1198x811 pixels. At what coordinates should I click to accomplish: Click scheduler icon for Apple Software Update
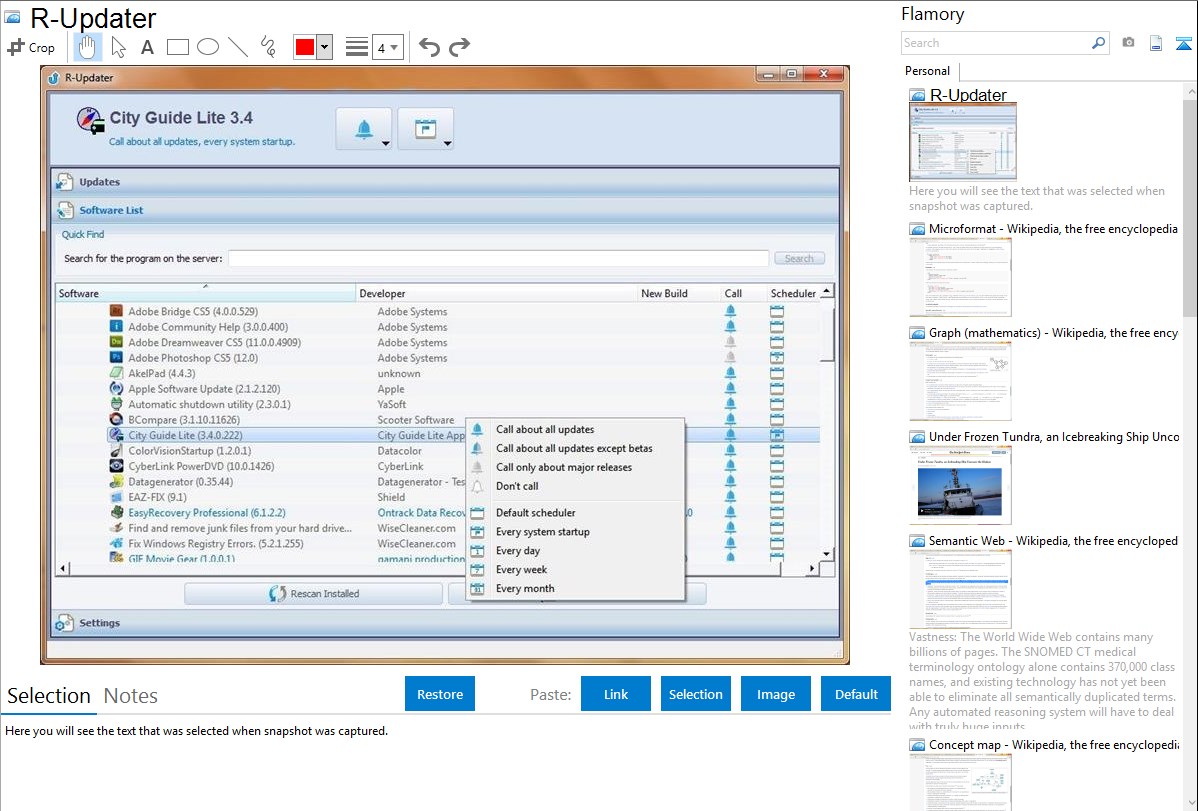[x=777, y=389]
